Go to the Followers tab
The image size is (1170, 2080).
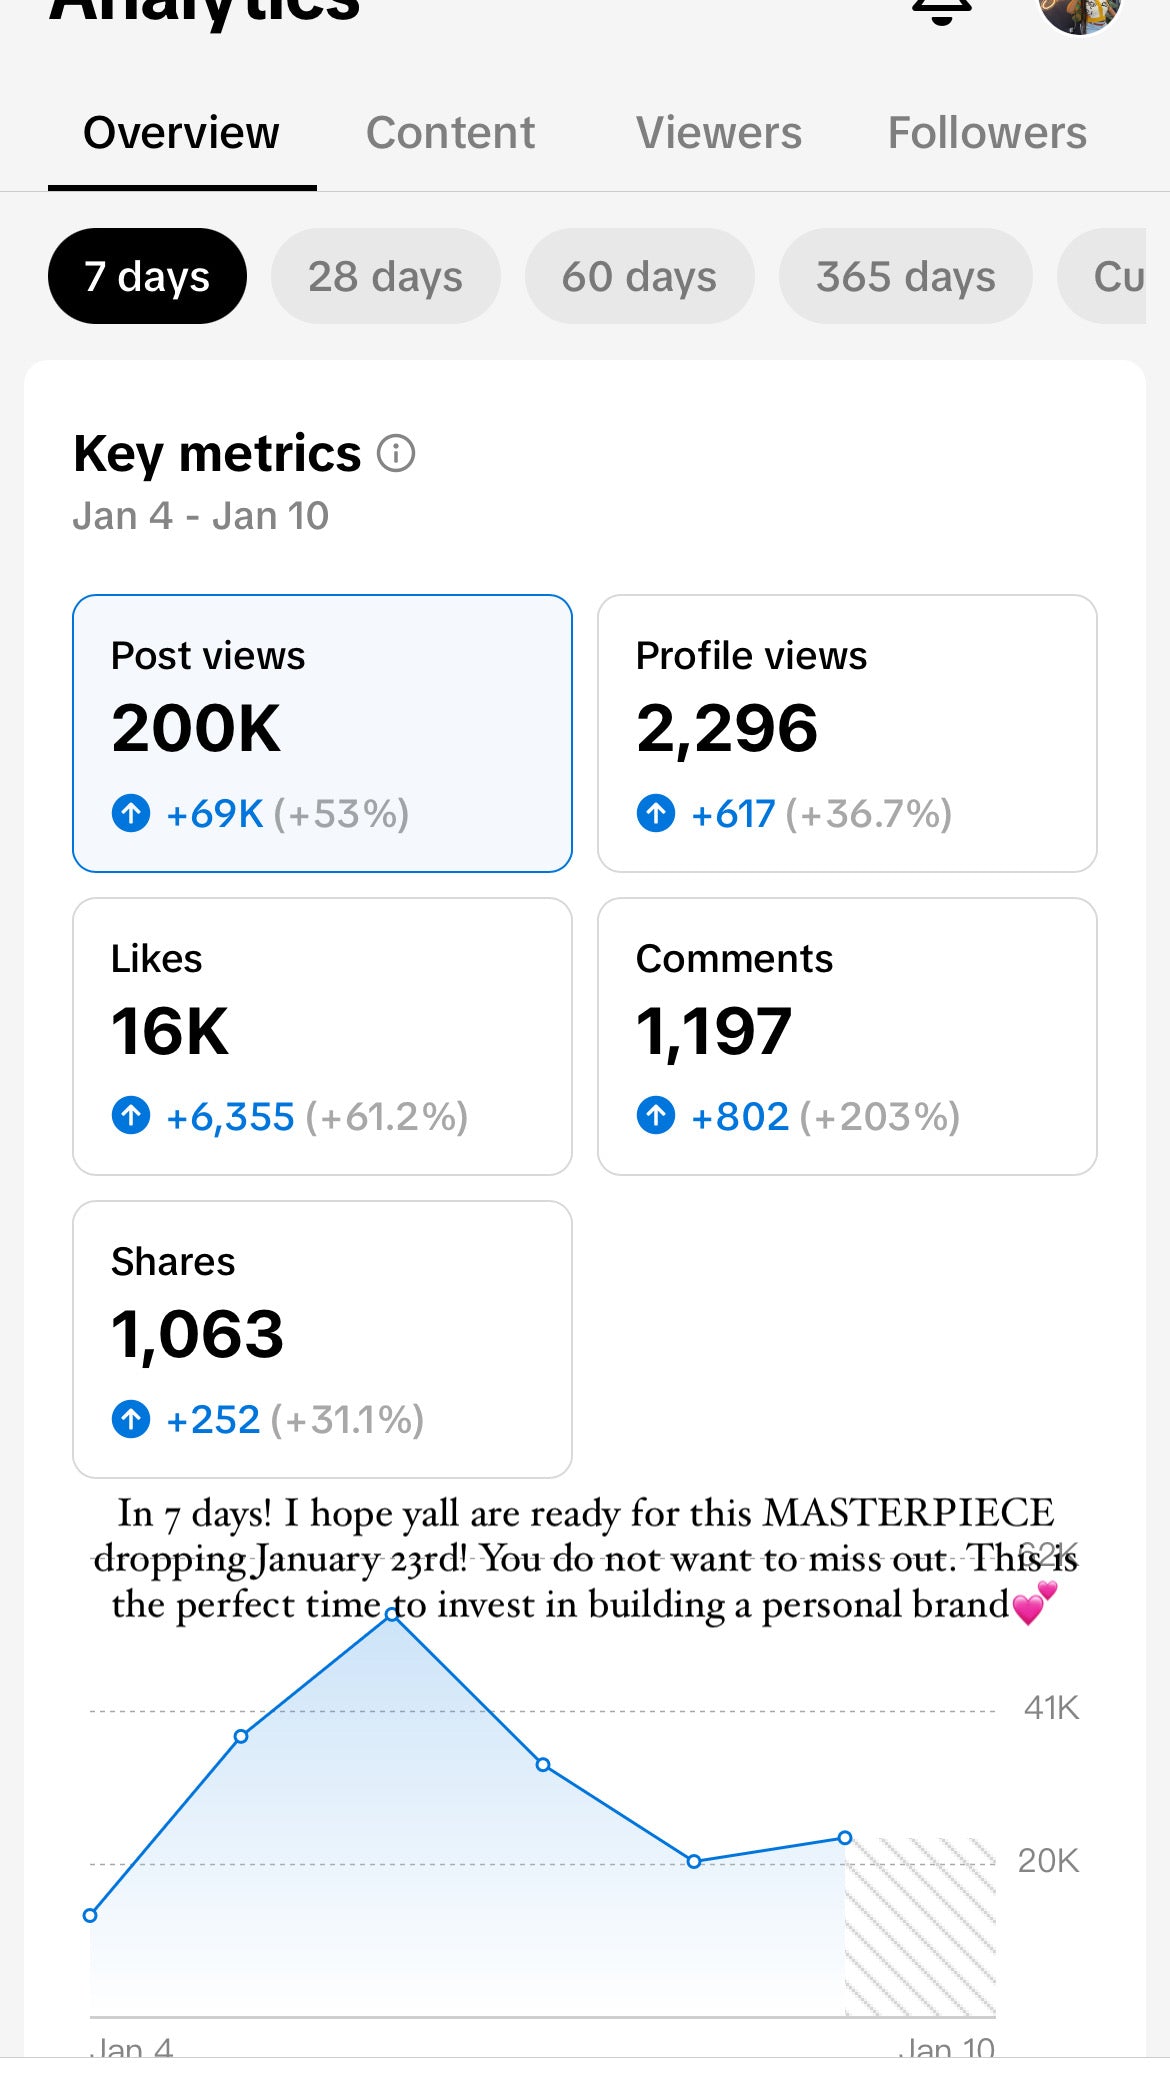click(987, 133)
